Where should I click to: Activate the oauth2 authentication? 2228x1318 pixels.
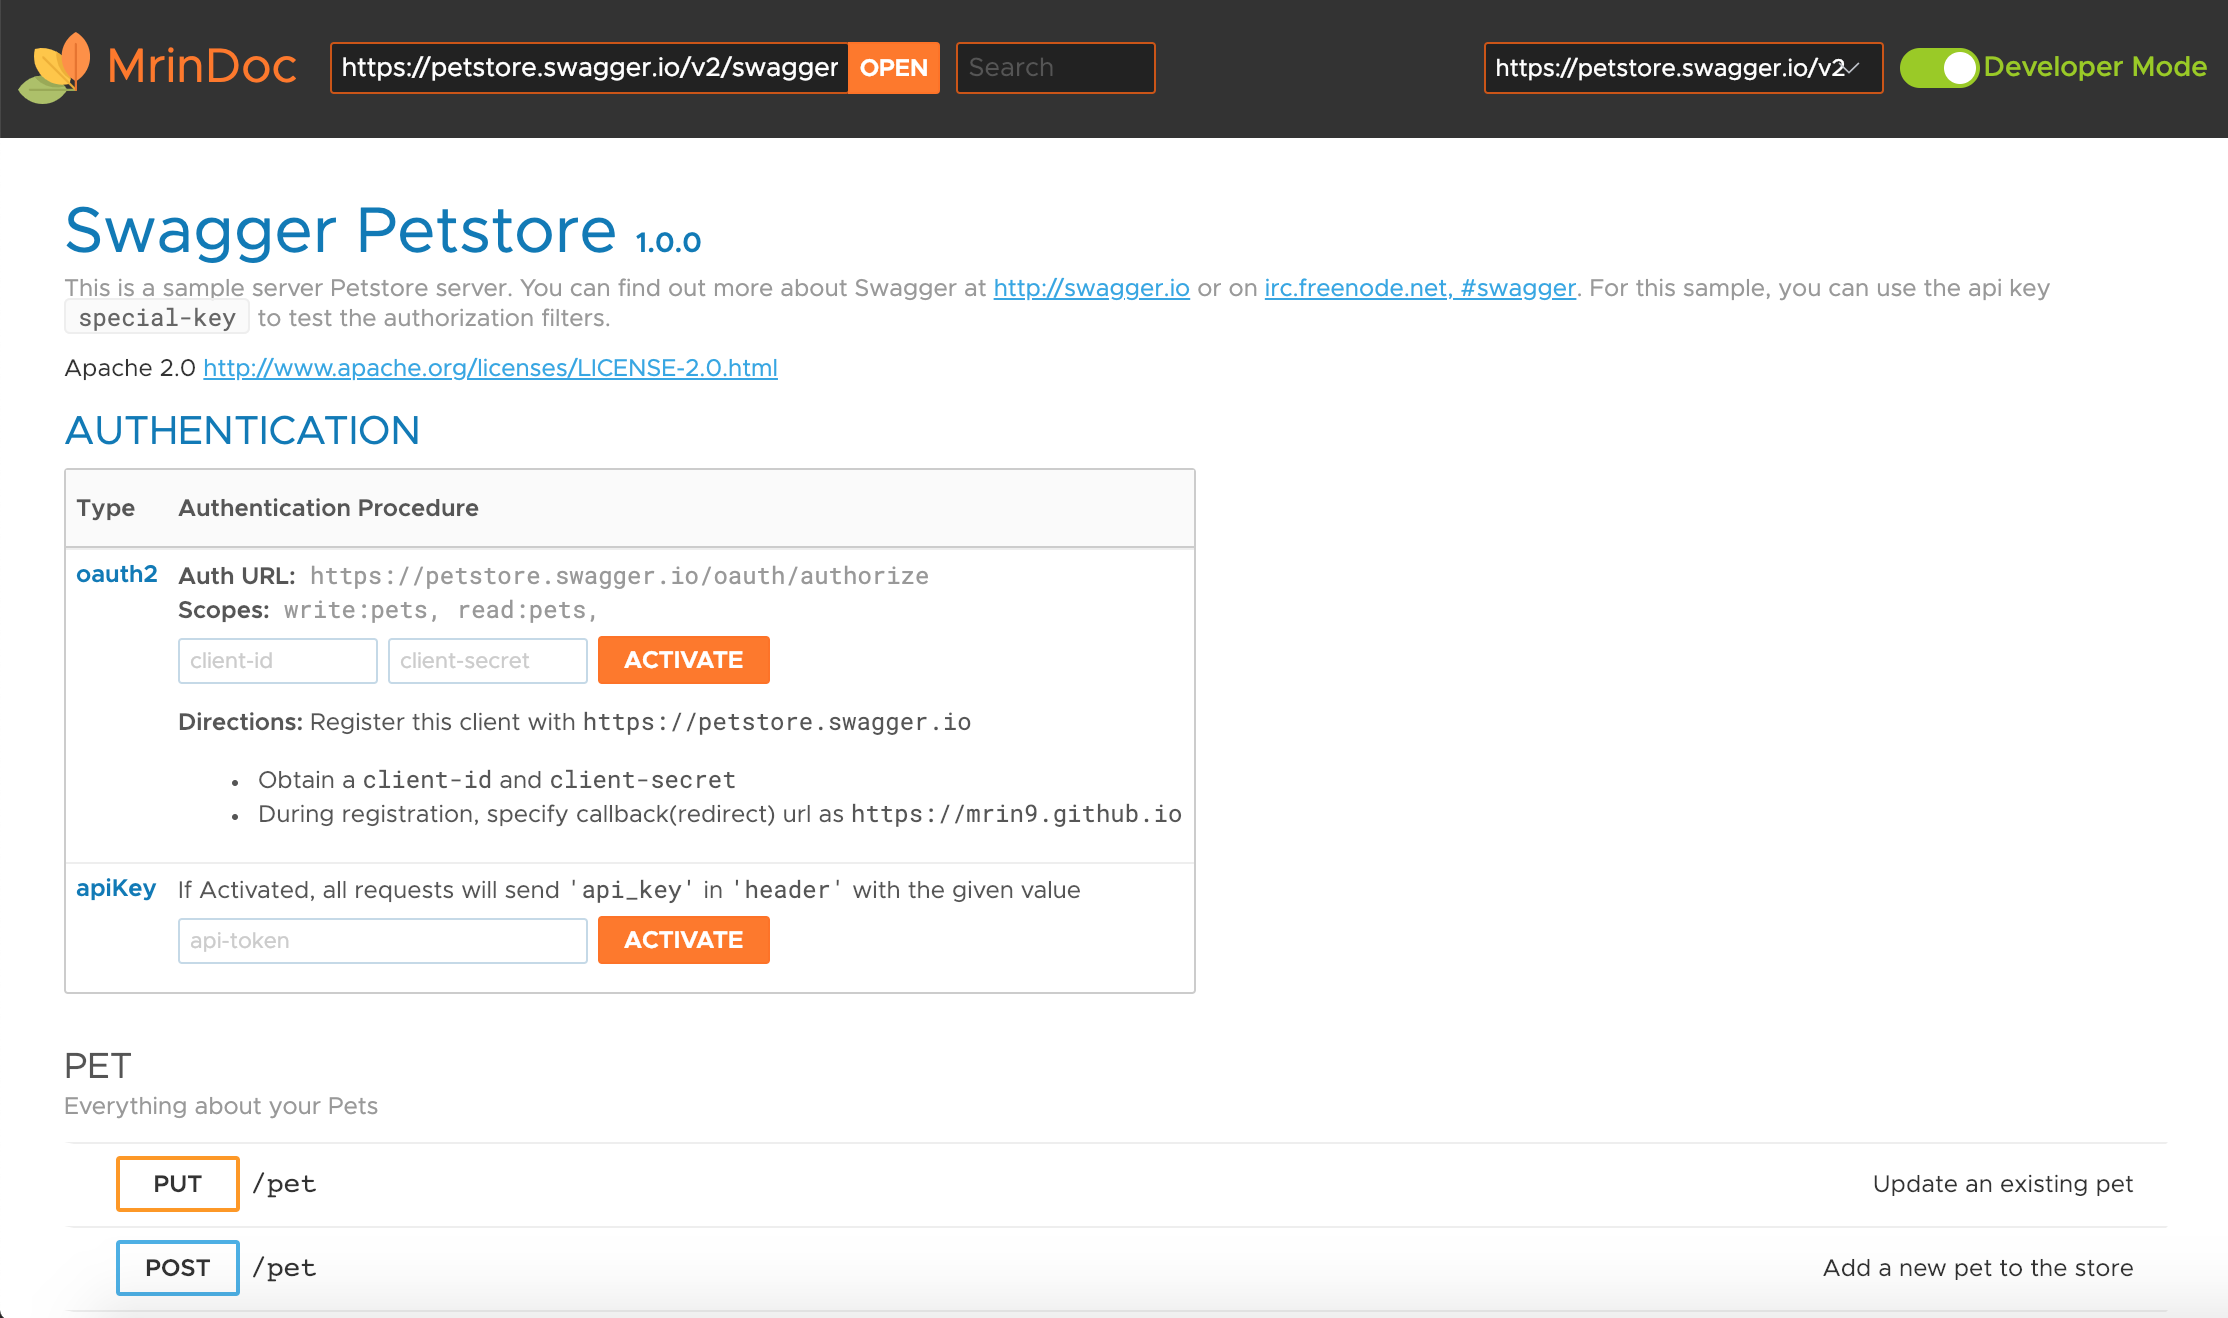(x=683, y=660)
